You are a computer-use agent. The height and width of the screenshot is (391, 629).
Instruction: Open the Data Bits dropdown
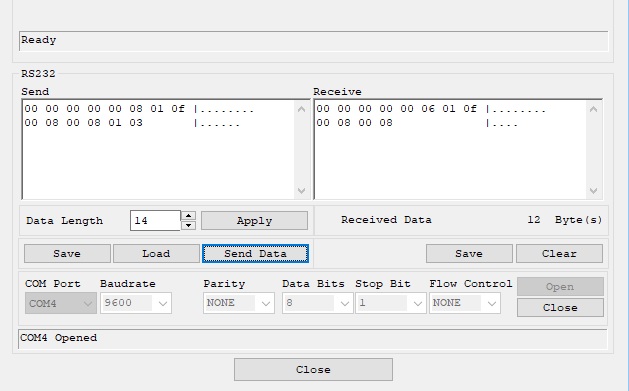[x=317, y=303]
